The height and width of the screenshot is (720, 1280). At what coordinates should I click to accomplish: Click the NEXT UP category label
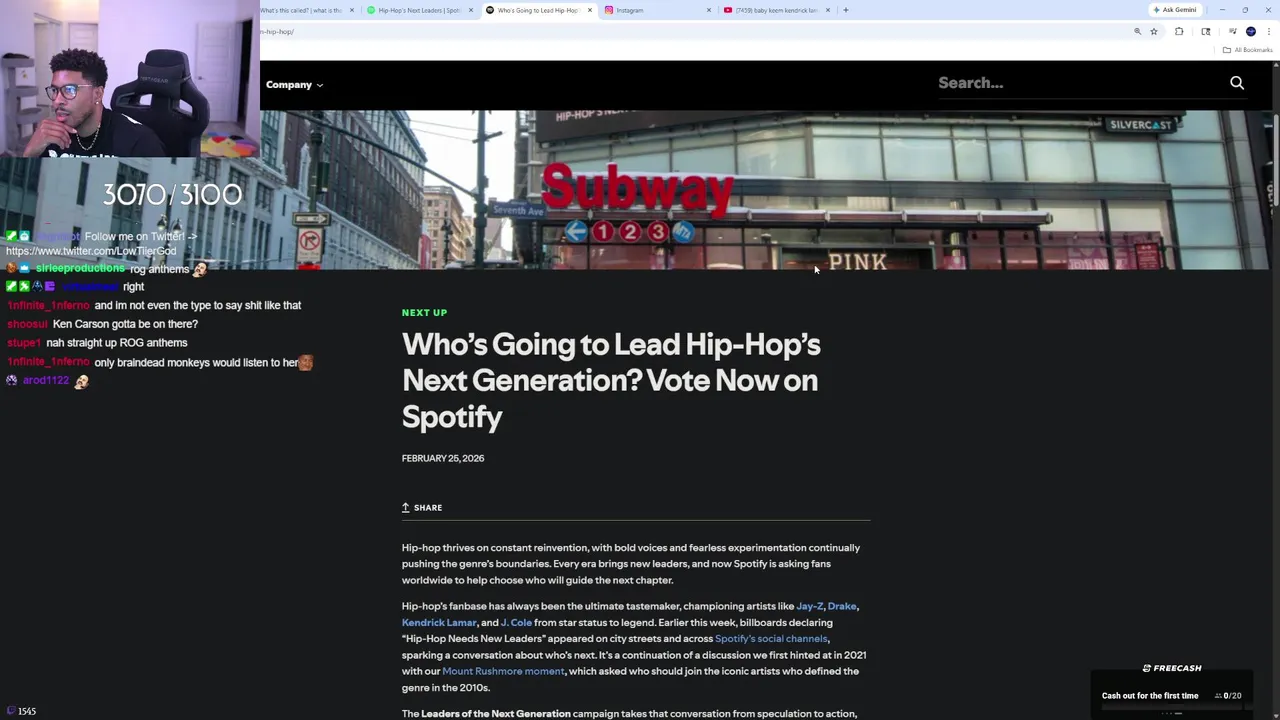click(424, 313)
